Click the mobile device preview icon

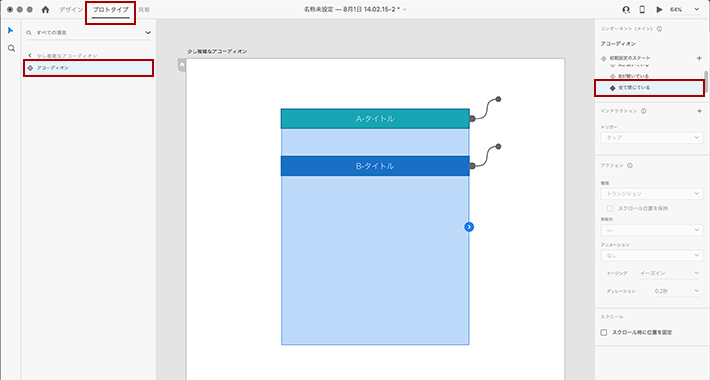(x=642, y=10)
